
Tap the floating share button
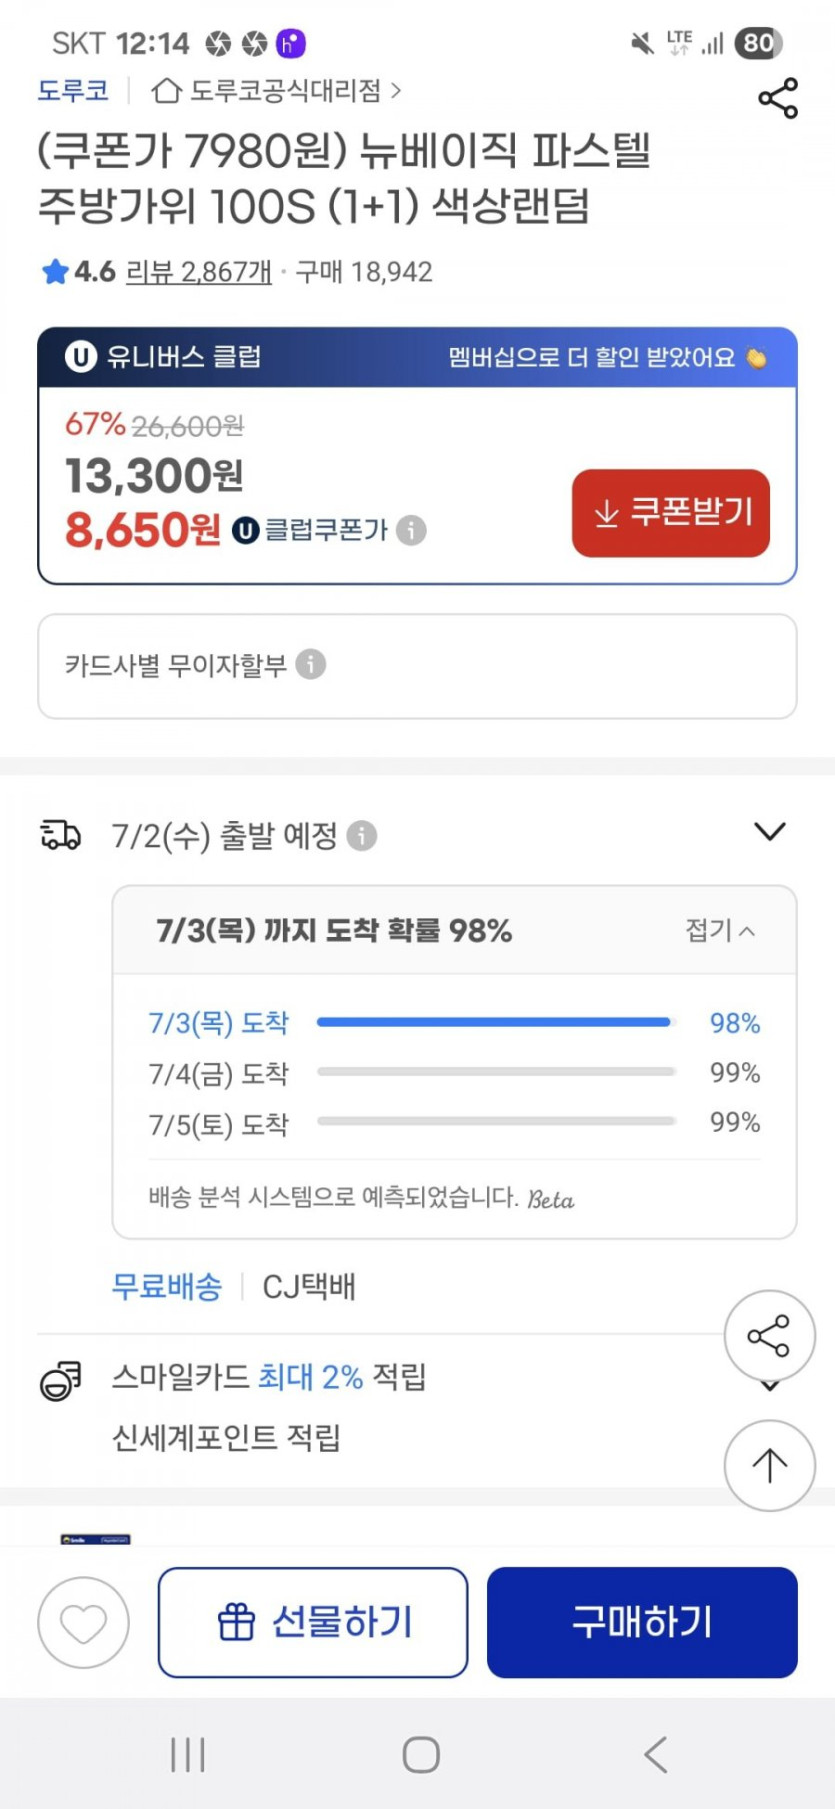pyautogui.click(x=769, y=1336)
